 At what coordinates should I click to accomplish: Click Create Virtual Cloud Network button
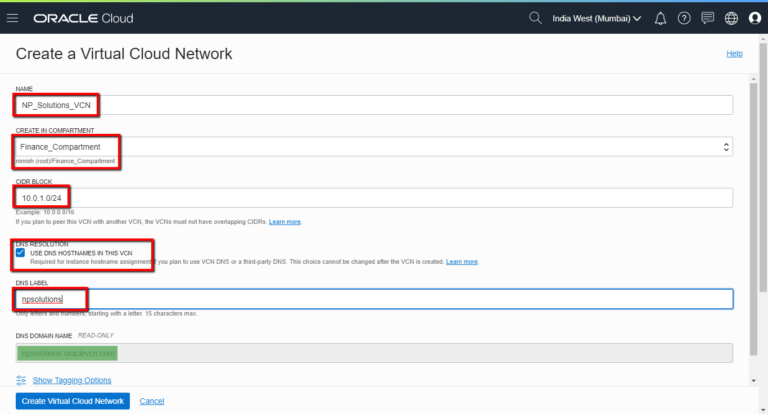(x=72, y=401)
